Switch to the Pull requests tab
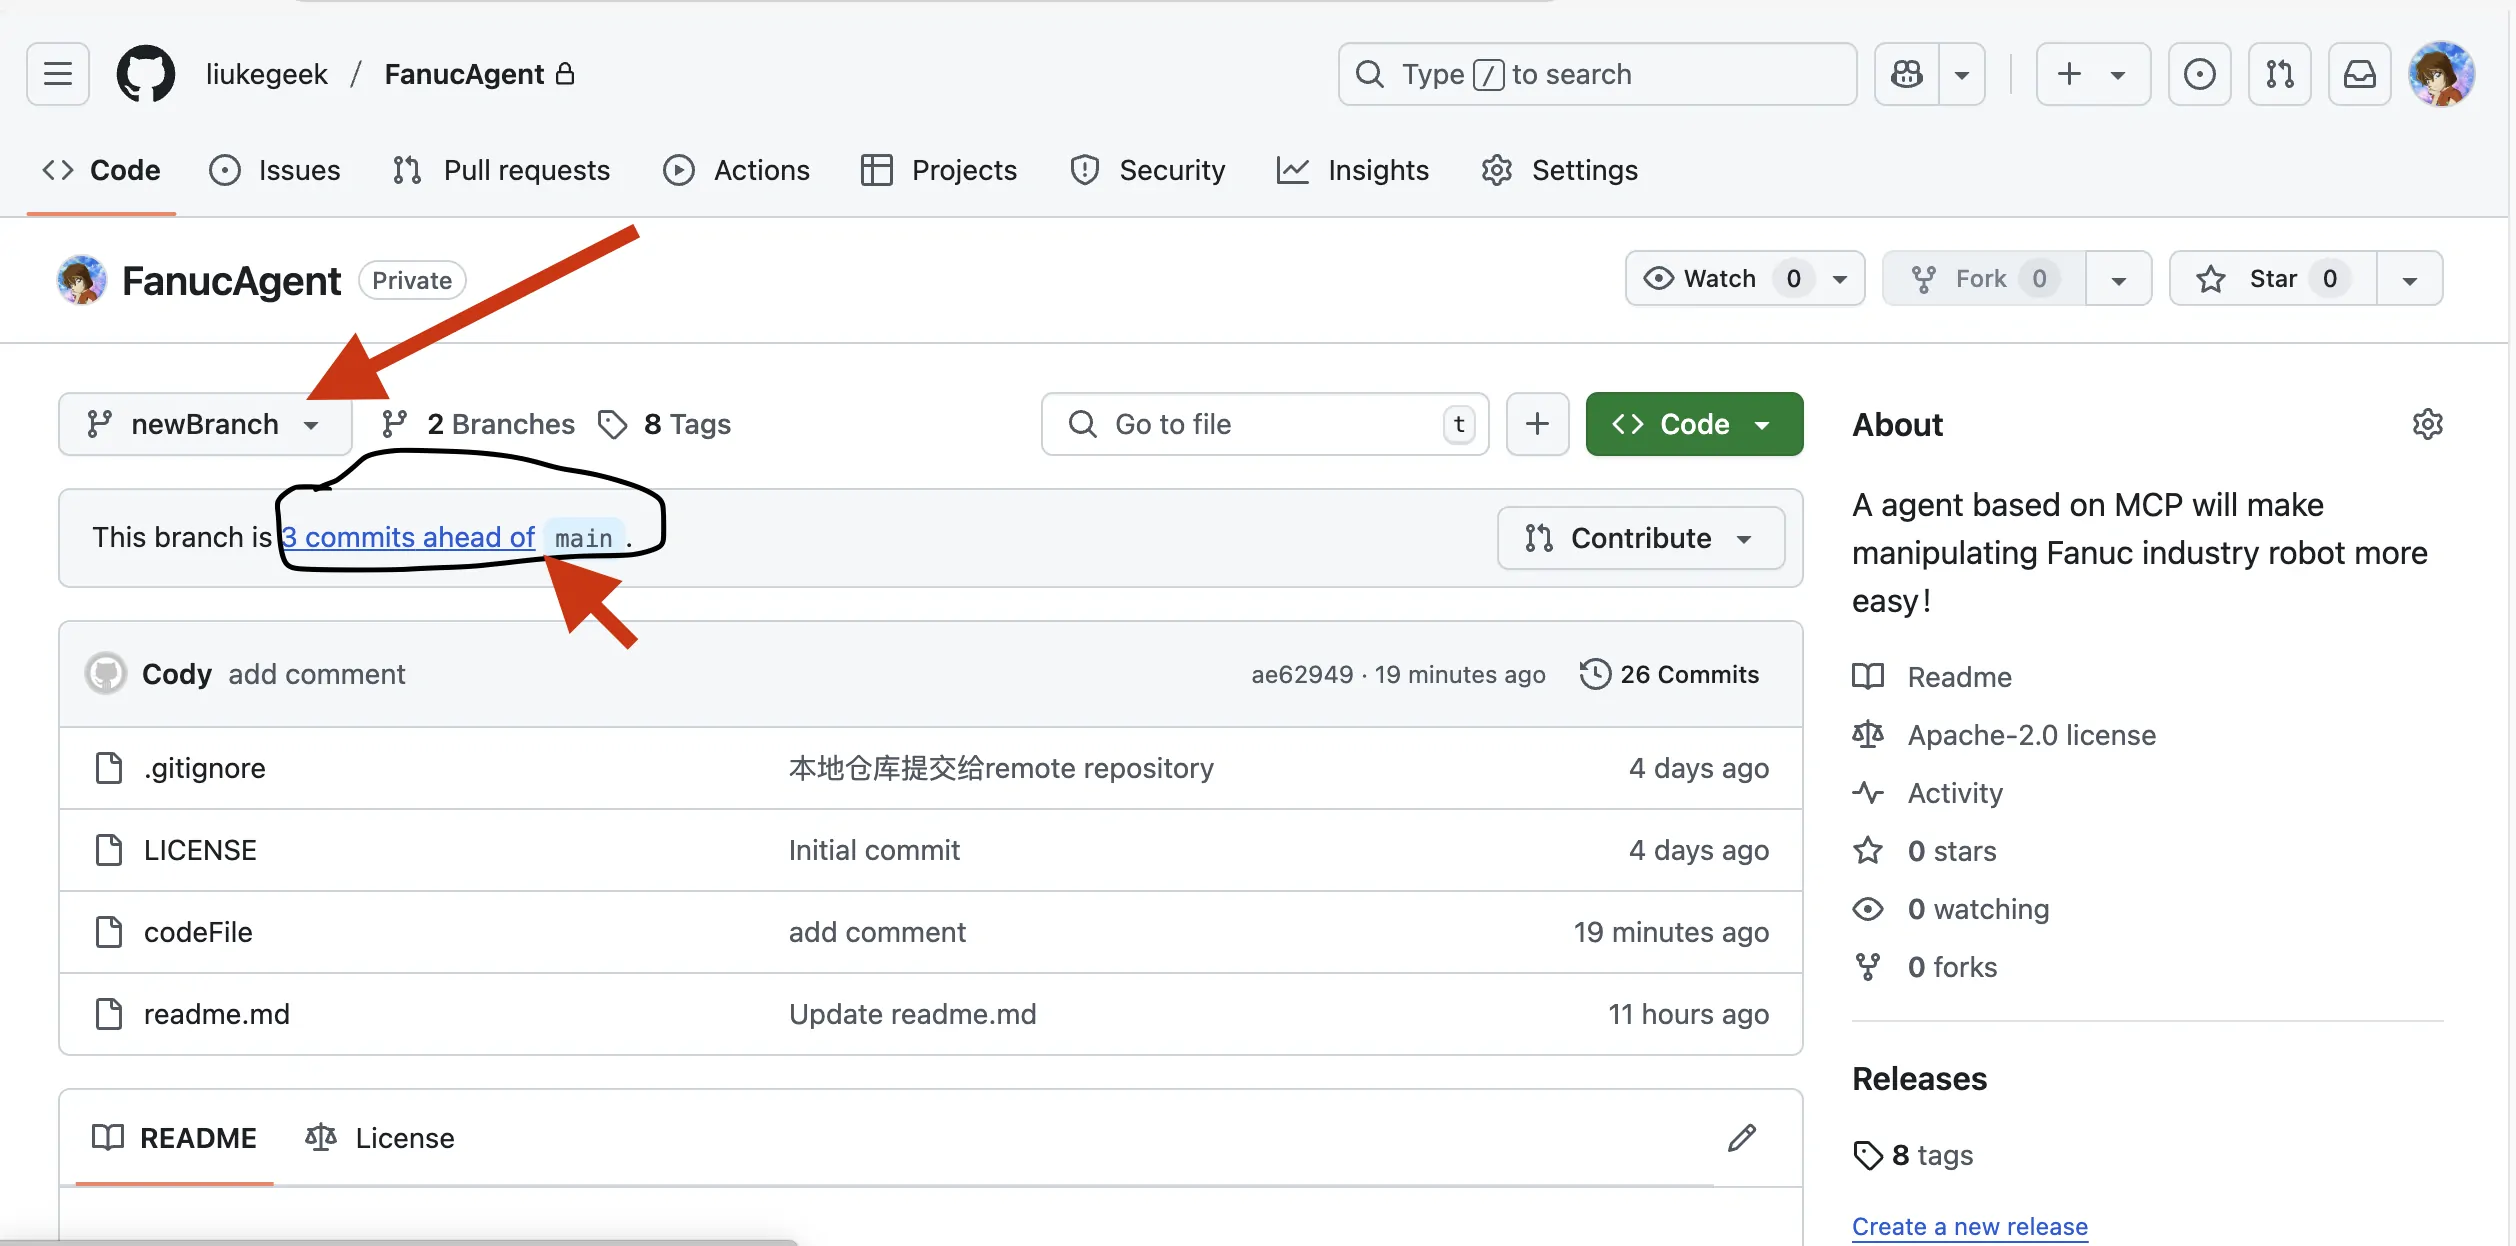The height and width of the screenshot is (1246, 2516). pyautogui.click(x=501, y=170)
